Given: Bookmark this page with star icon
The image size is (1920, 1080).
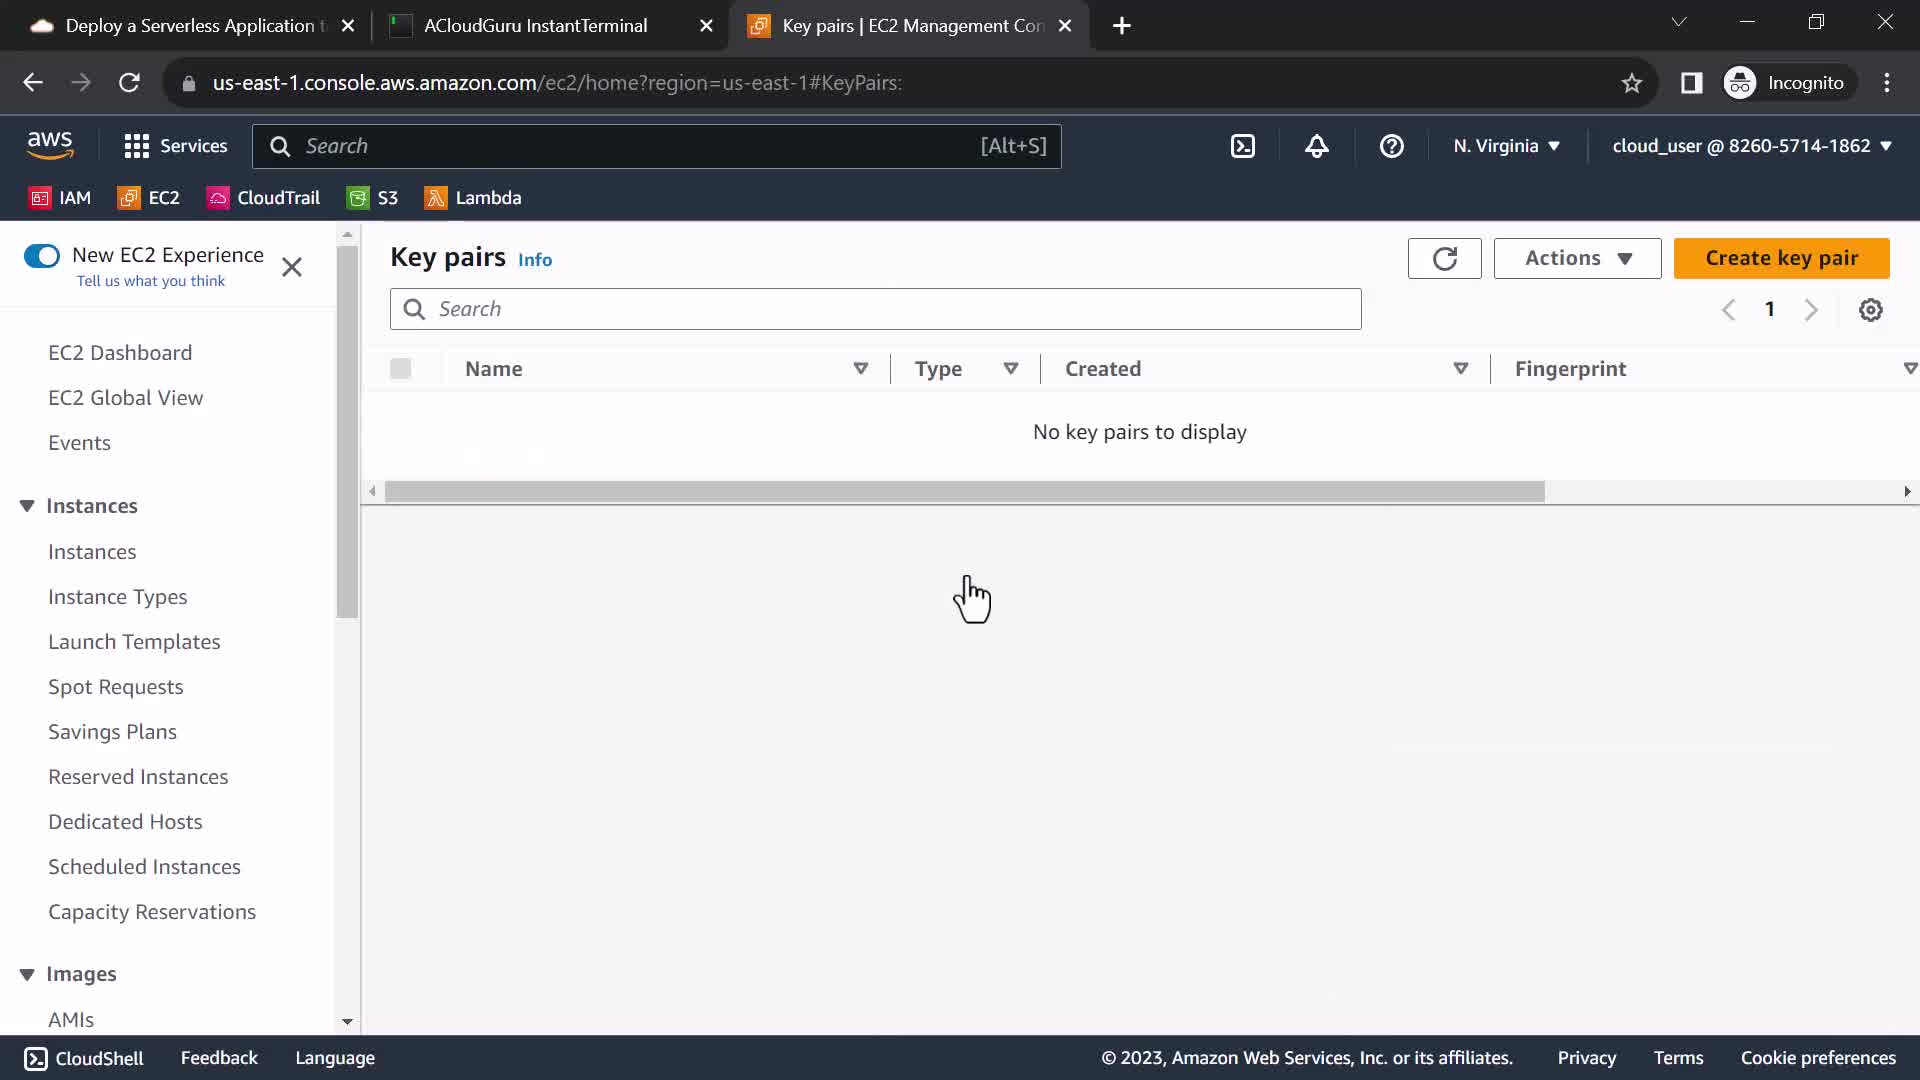Looking at the screenshot, I should 1631,83.
